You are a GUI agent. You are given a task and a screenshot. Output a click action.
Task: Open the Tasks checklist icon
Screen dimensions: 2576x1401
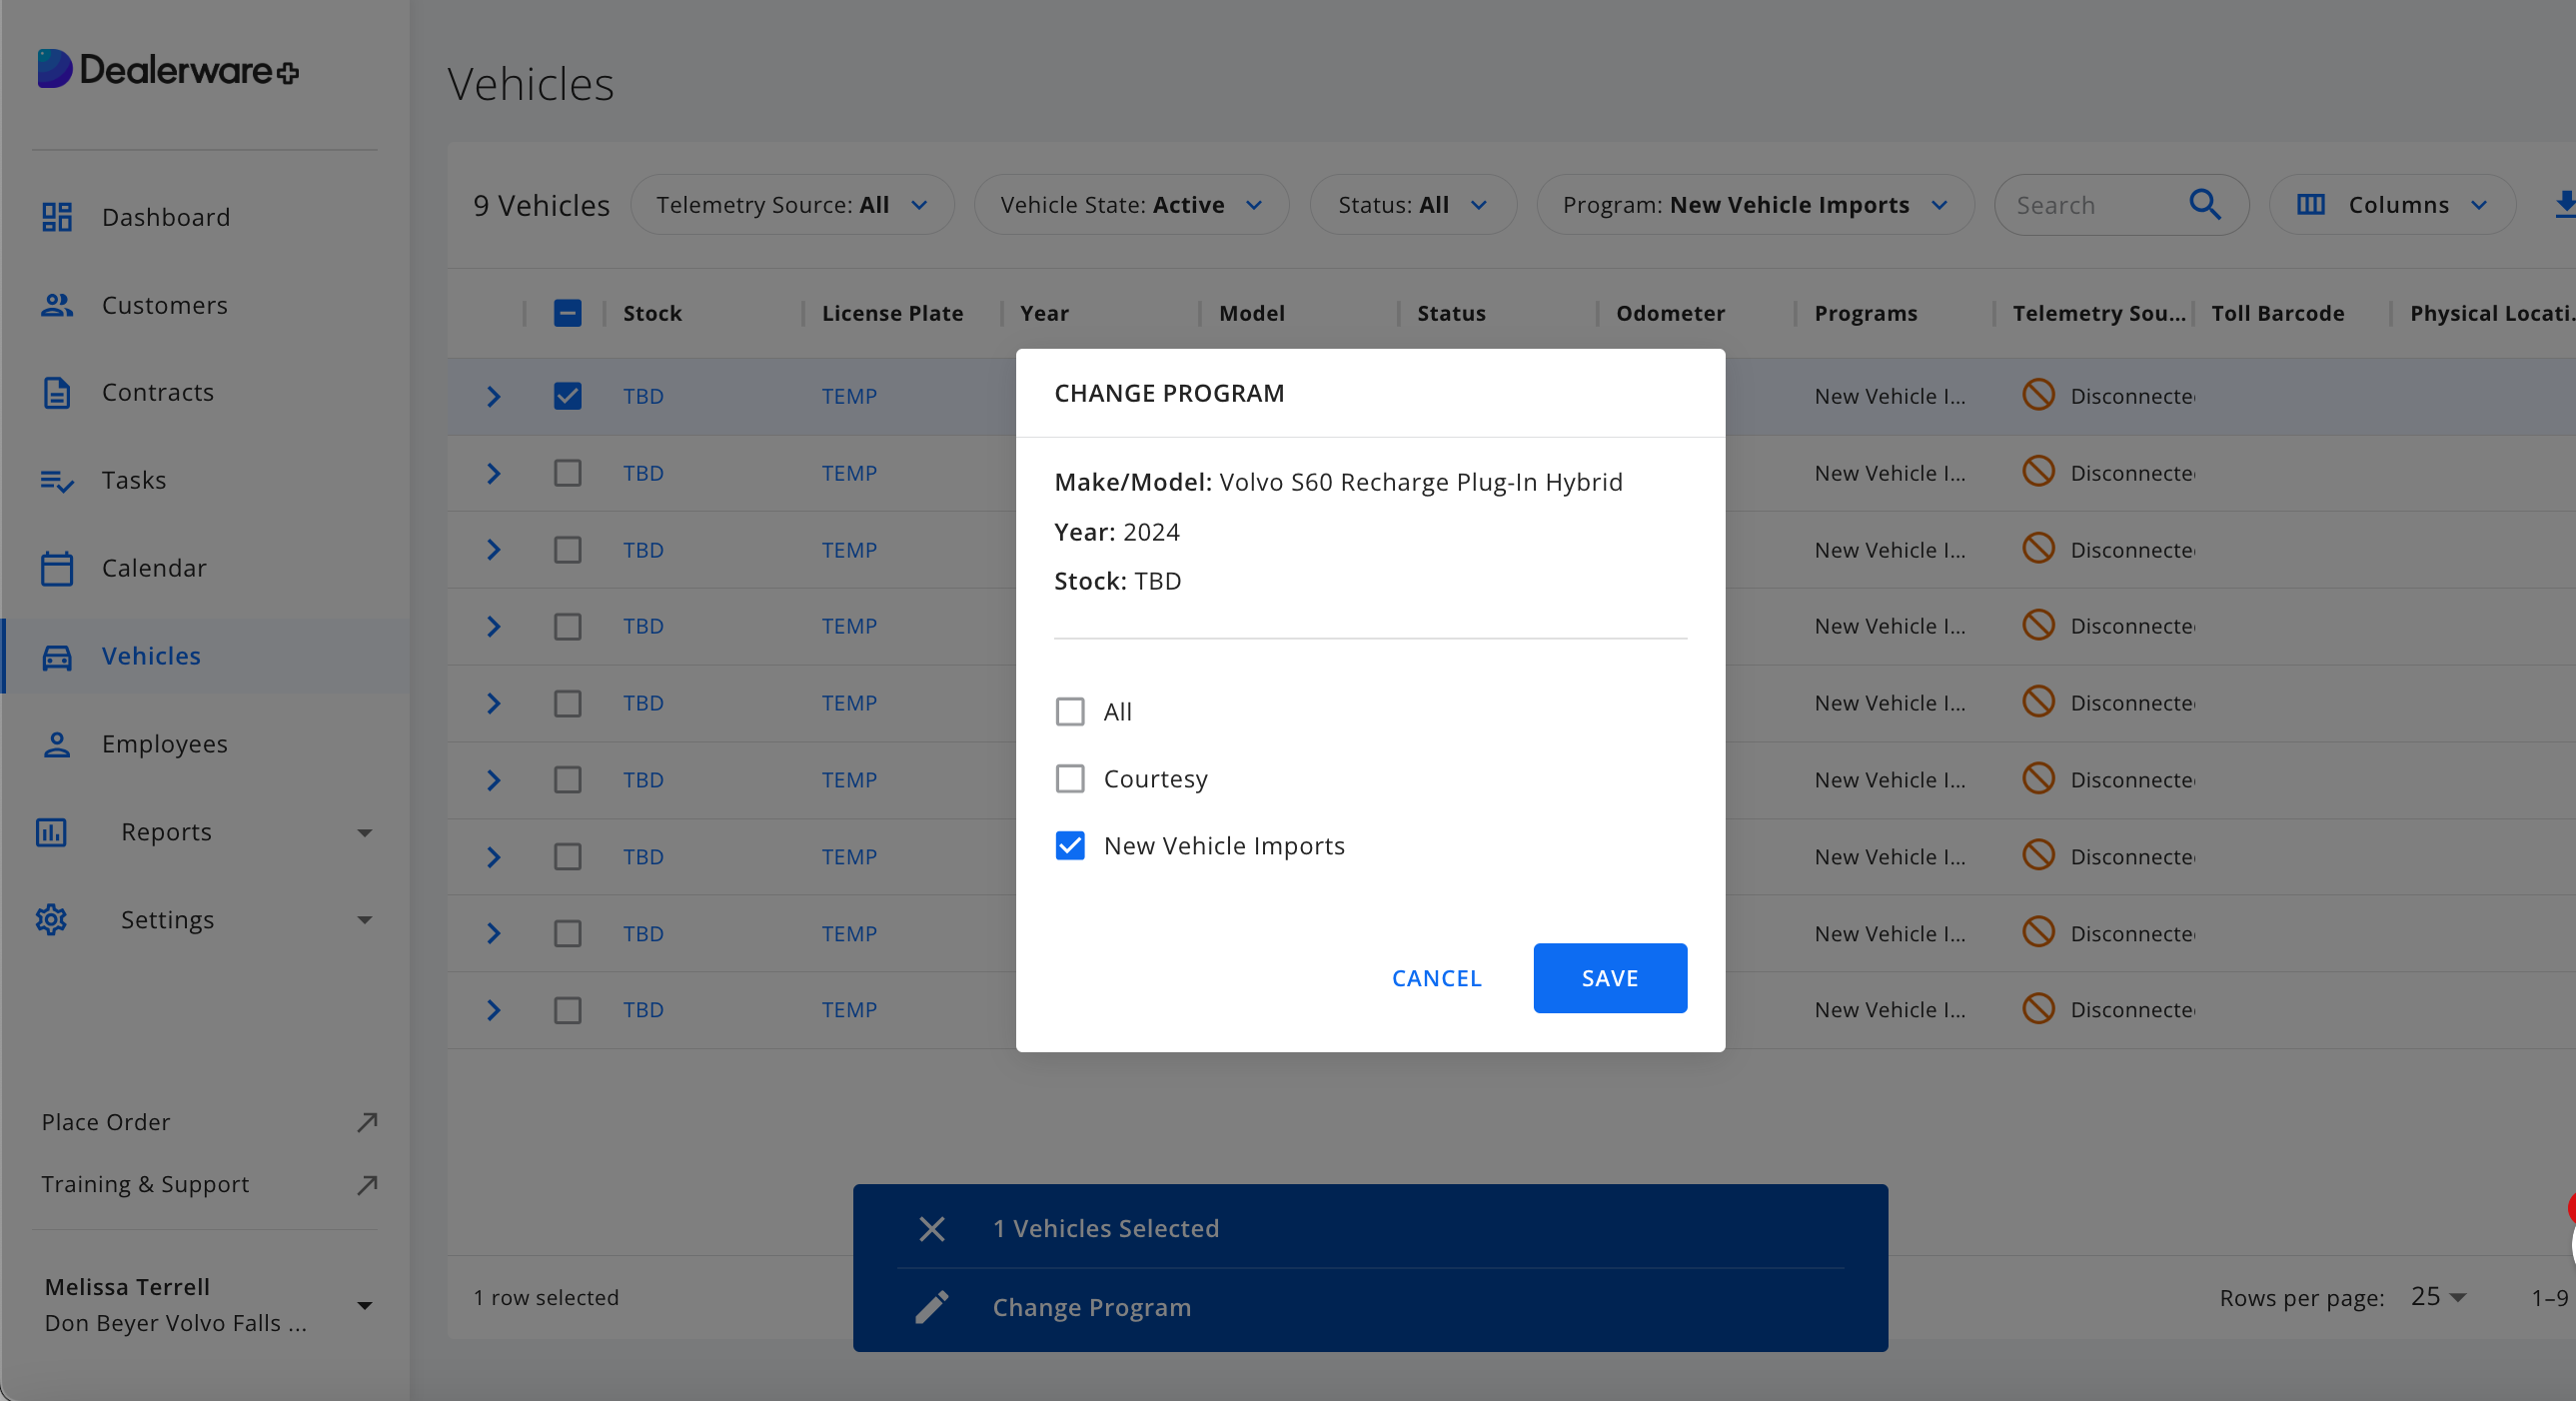(x=57, y=481)
